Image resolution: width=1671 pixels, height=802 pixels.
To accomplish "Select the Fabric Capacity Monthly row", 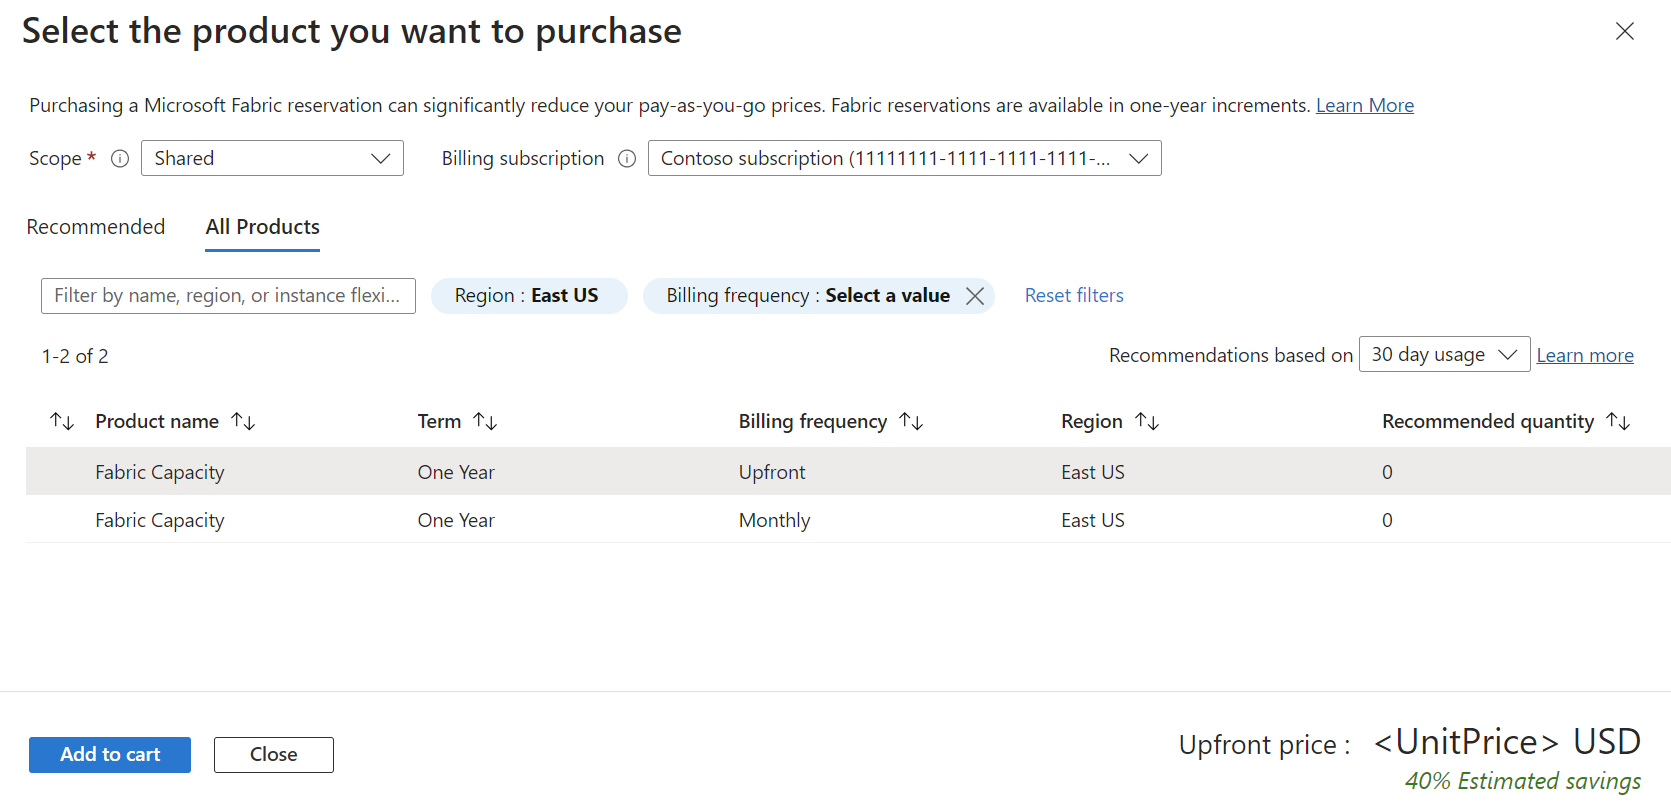I will [160, 520].
